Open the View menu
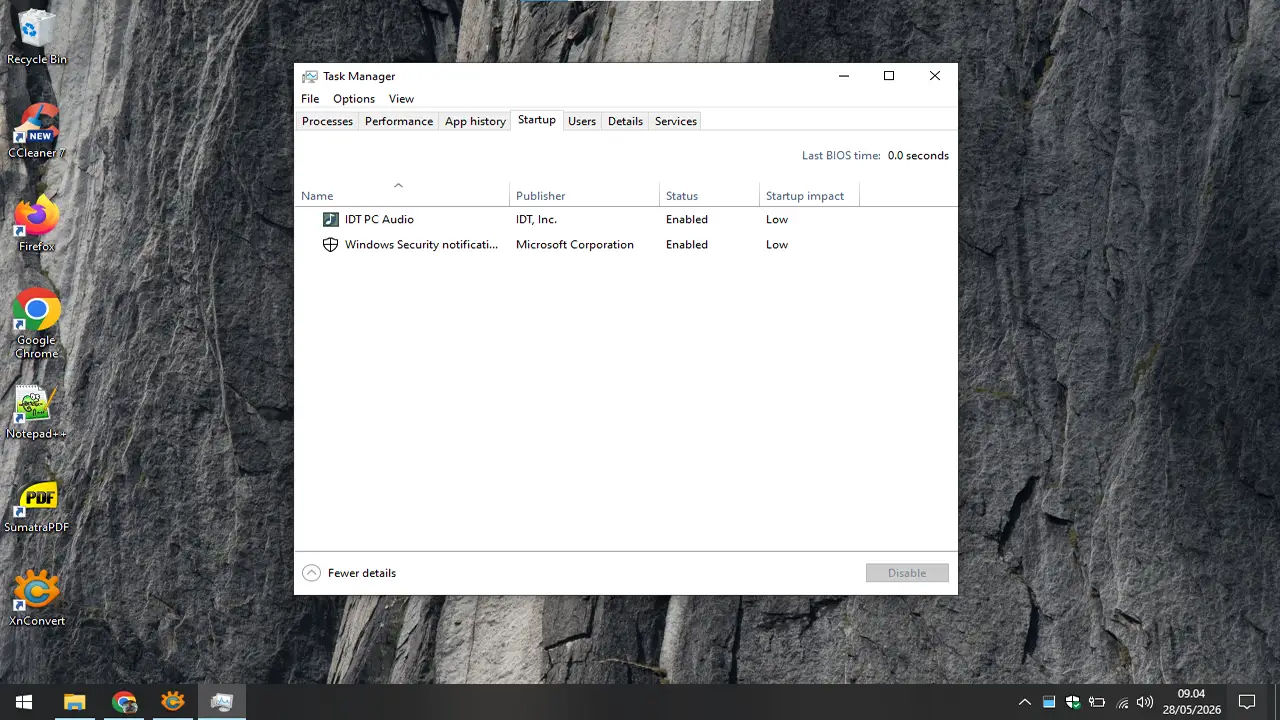The width and height of the screenshot is (1280, 720). (401, 99)
